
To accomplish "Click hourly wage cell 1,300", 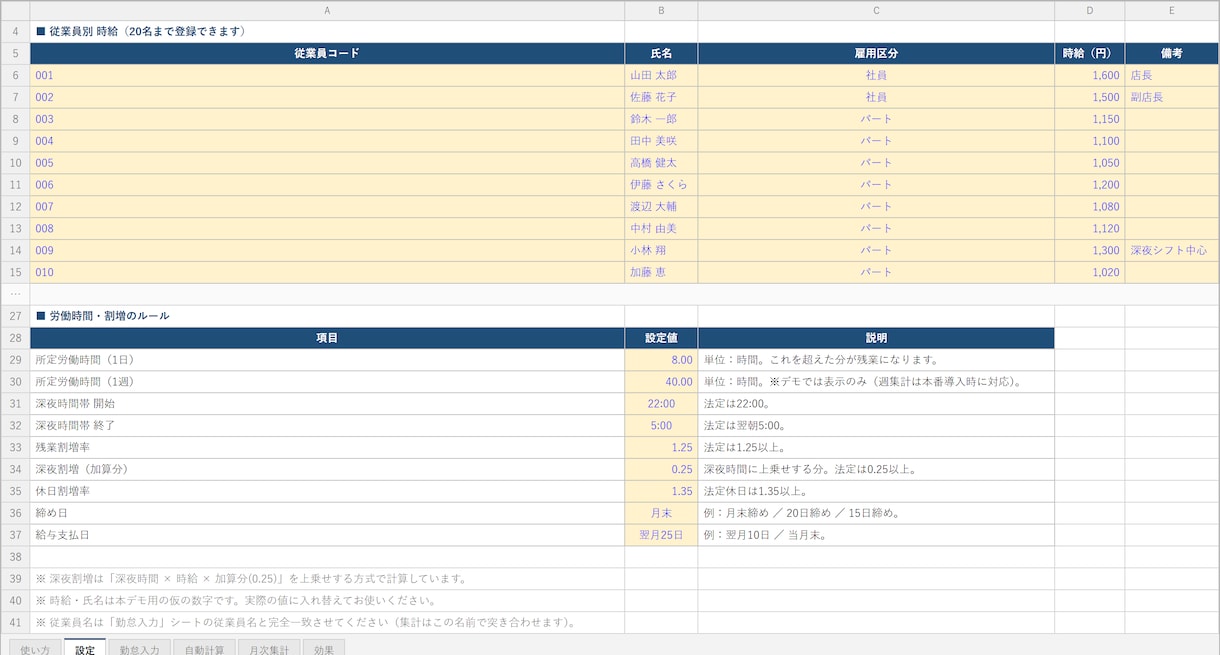I will click(x=1090, y=250).
